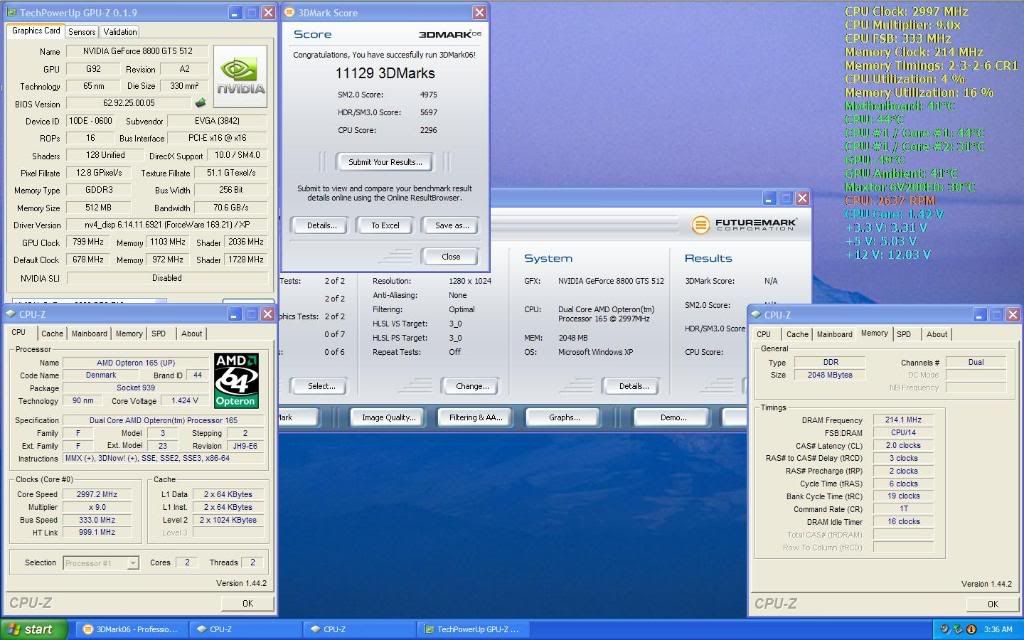Open Graphs in 3DMark06

click(564, 417)
